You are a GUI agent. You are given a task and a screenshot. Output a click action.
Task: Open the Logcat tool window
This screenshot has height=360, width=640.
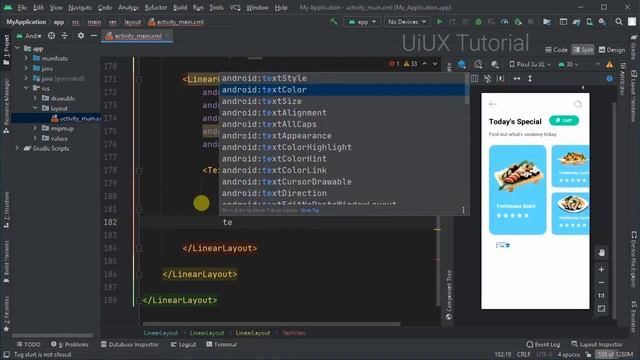pos(183,344)
